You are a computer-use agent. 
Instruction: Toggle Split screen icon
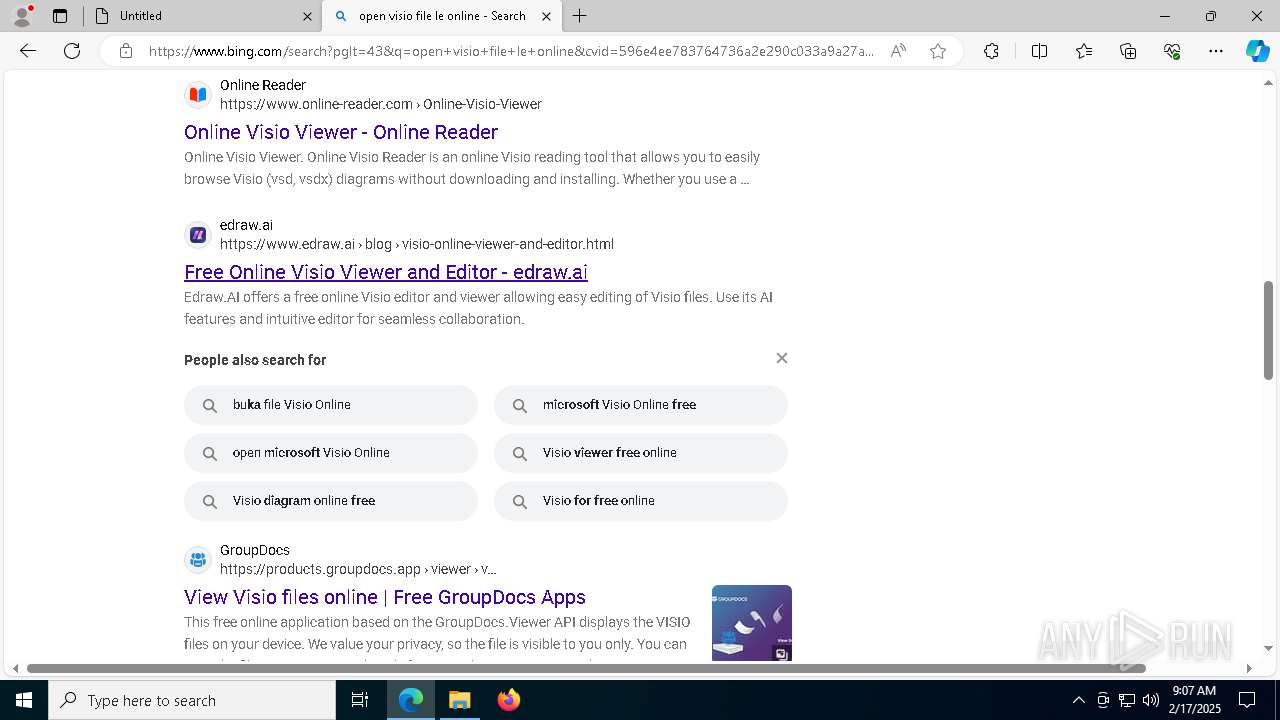pos(1039,51)
